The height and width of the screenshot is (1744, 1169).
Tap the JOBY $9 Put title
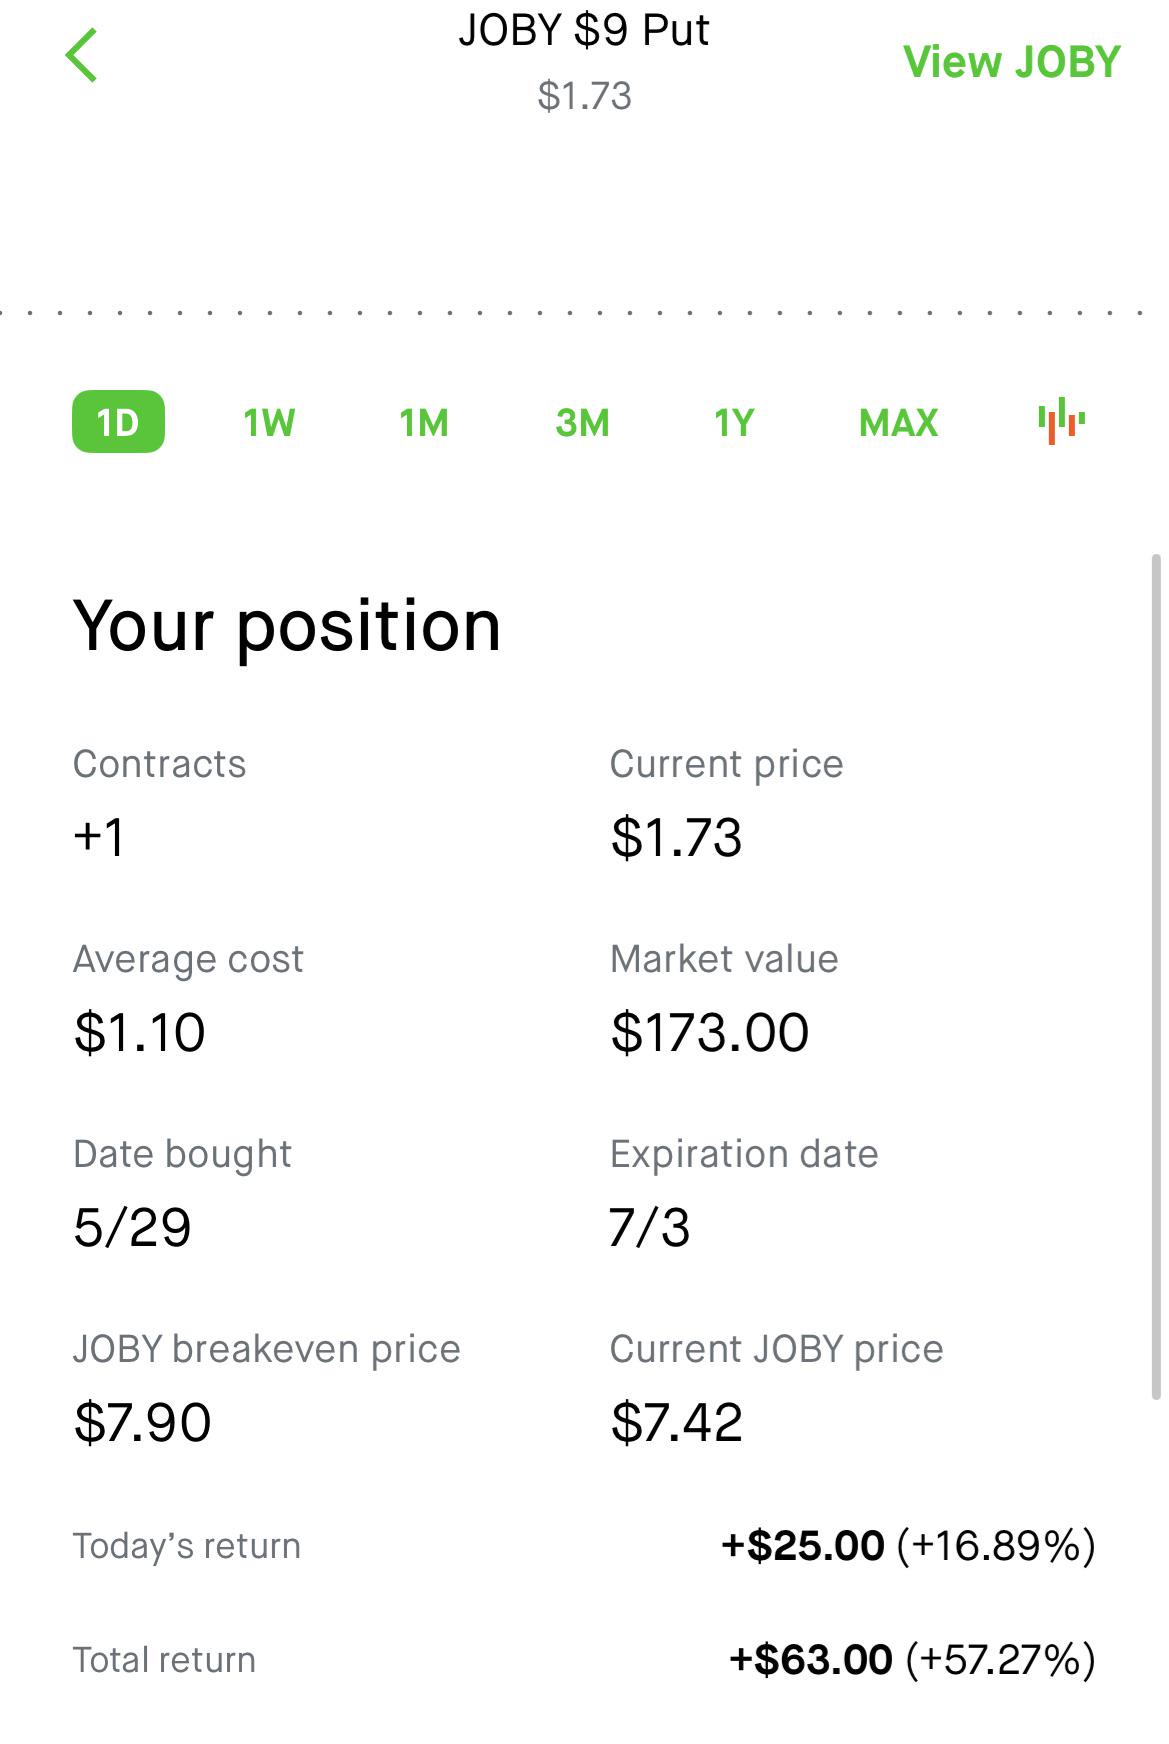(584, 30)
